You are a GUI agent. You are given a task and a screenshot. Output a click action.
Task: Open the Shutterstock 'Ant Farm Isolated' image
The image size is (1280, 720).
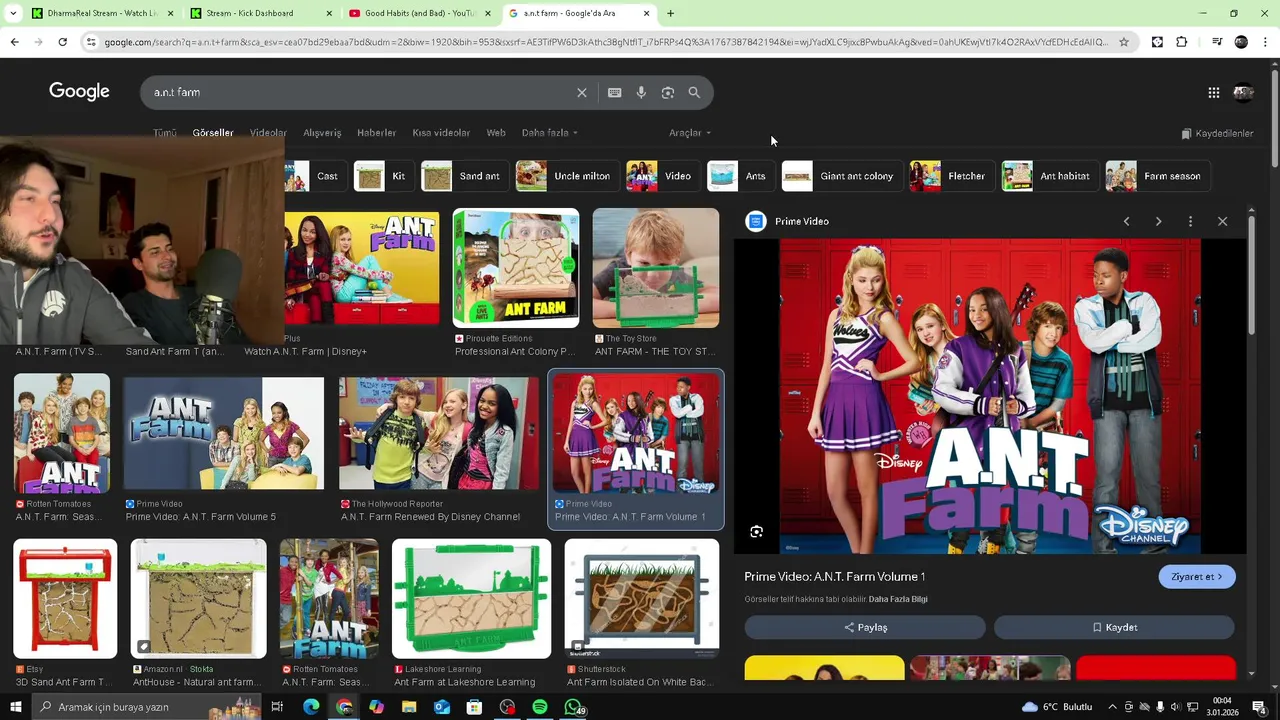pos(642,599)
